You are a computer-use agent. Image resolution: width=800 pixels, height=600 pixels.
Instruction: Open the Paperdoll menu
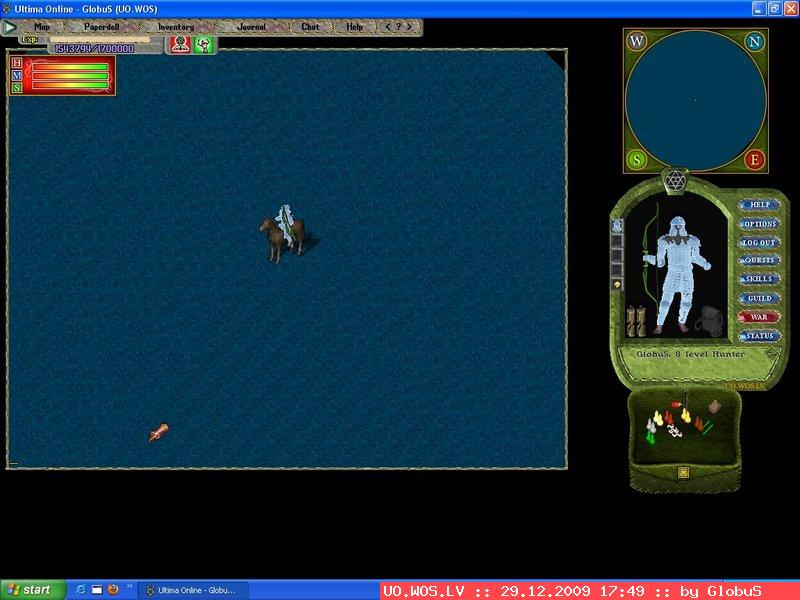[x=101, y=27]
